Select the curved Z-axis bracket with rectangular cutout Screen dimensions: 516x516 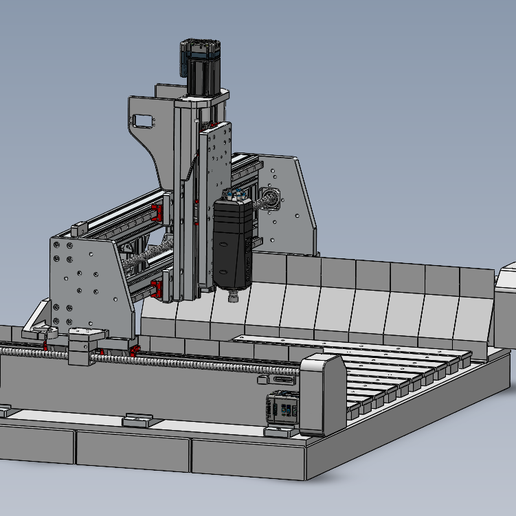point(152,143)
